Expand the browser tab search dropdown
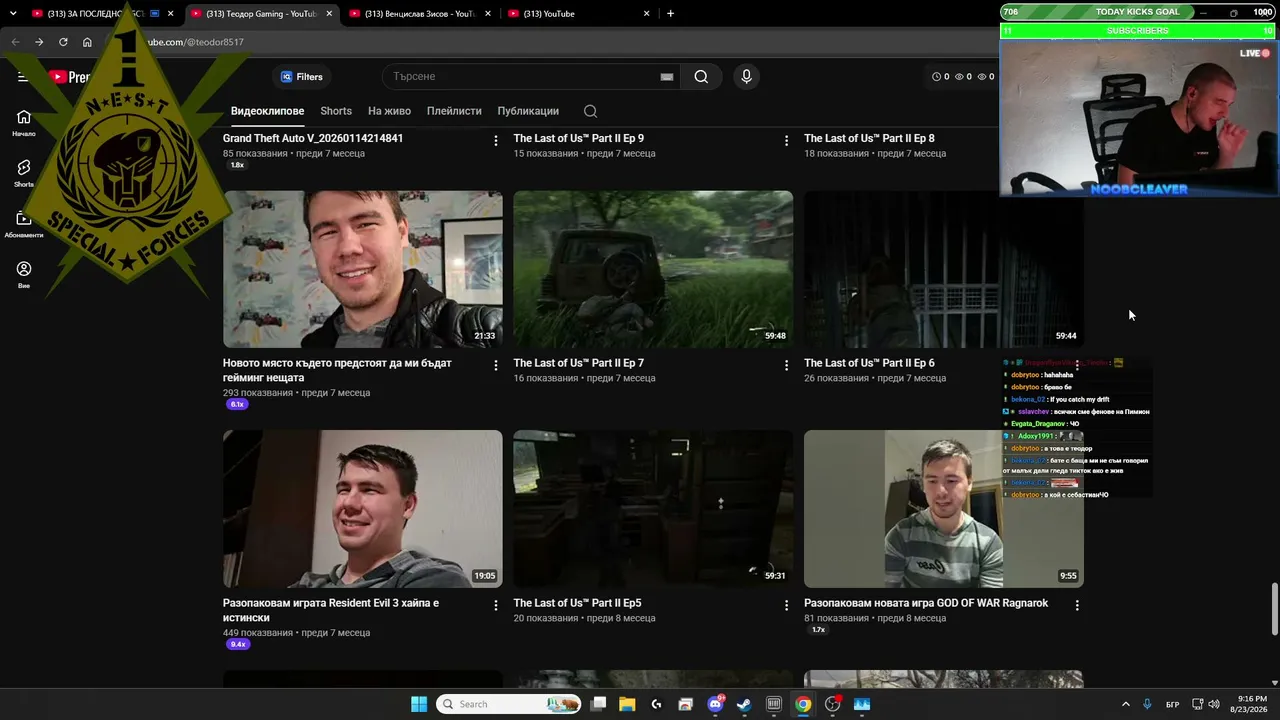Screen dimensions: 1280x720 pyautogui.click(x=13, y=13)
